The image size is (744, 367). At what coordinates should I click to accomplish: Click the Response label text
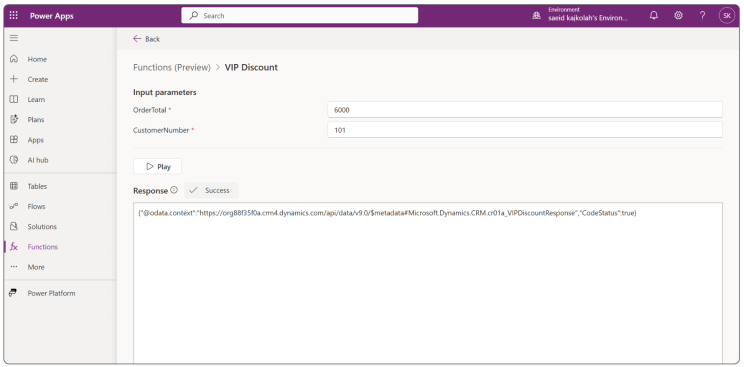click(150, 190)
